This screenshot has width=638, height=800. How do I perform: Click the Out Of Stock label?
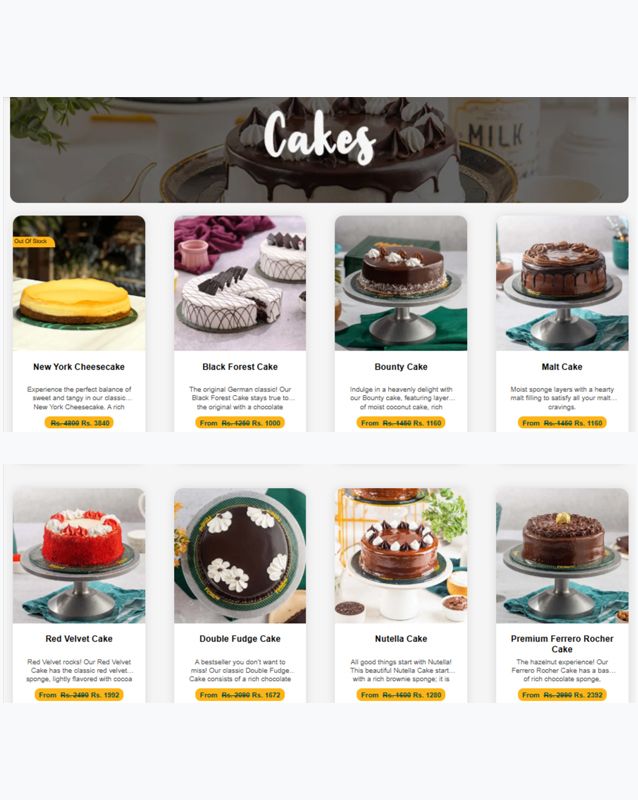pyautogui.click(x=33, y=241)
